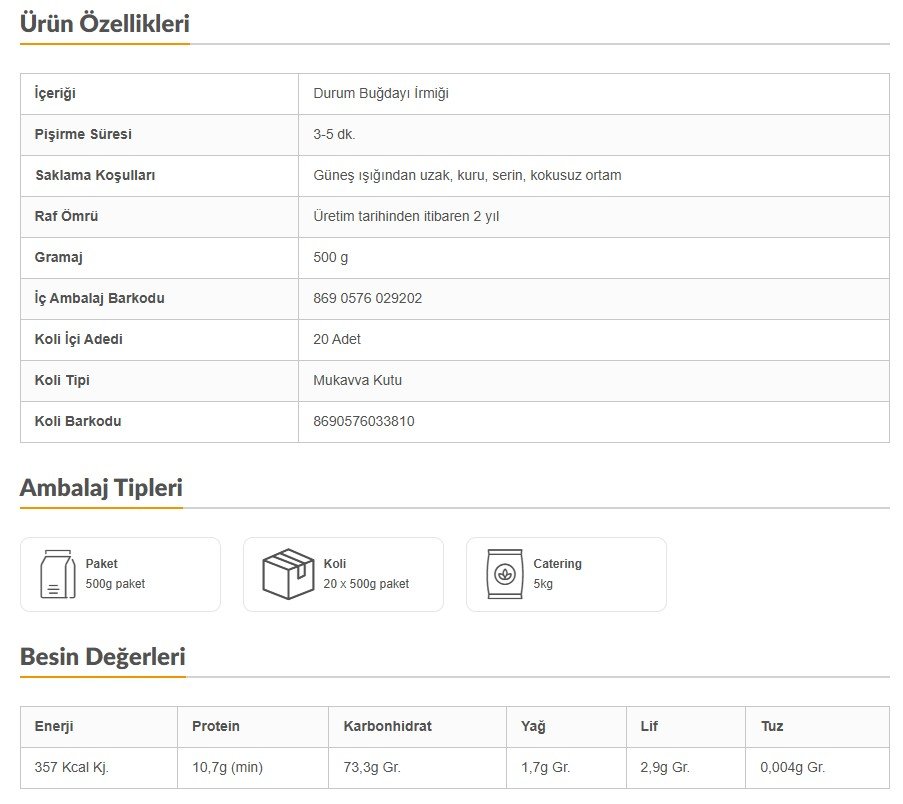This screenshot has height=804, width=903.
Task: Click the Paket bag icon
Action: point(57,574)
